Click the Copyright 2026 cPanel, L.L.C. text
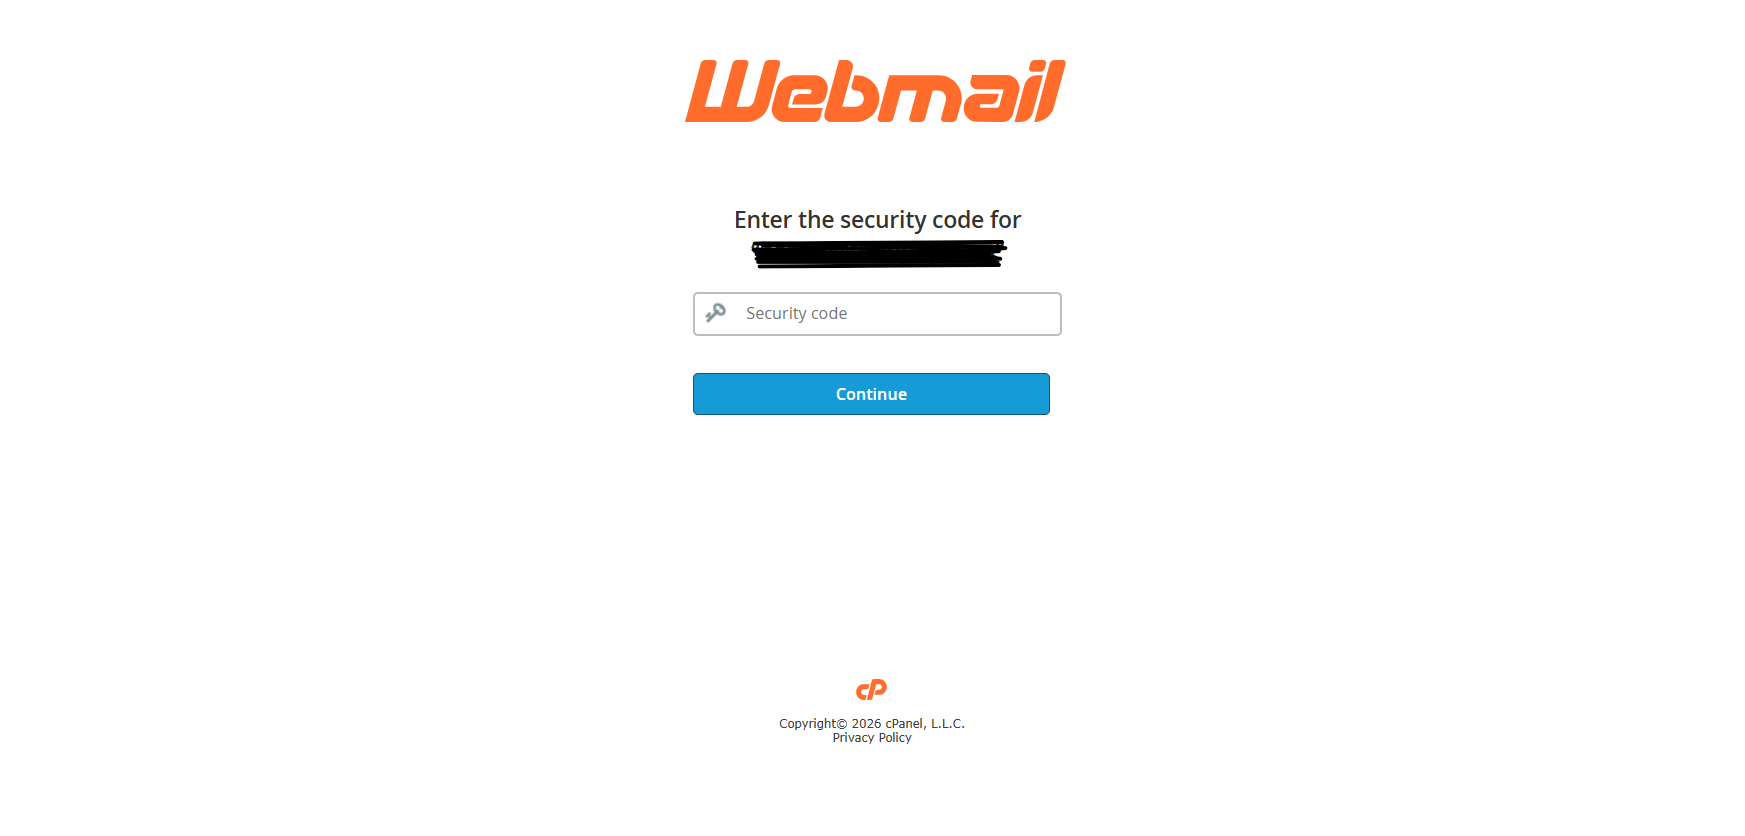This screenshot has height=836, width=1745. (872, 724)
